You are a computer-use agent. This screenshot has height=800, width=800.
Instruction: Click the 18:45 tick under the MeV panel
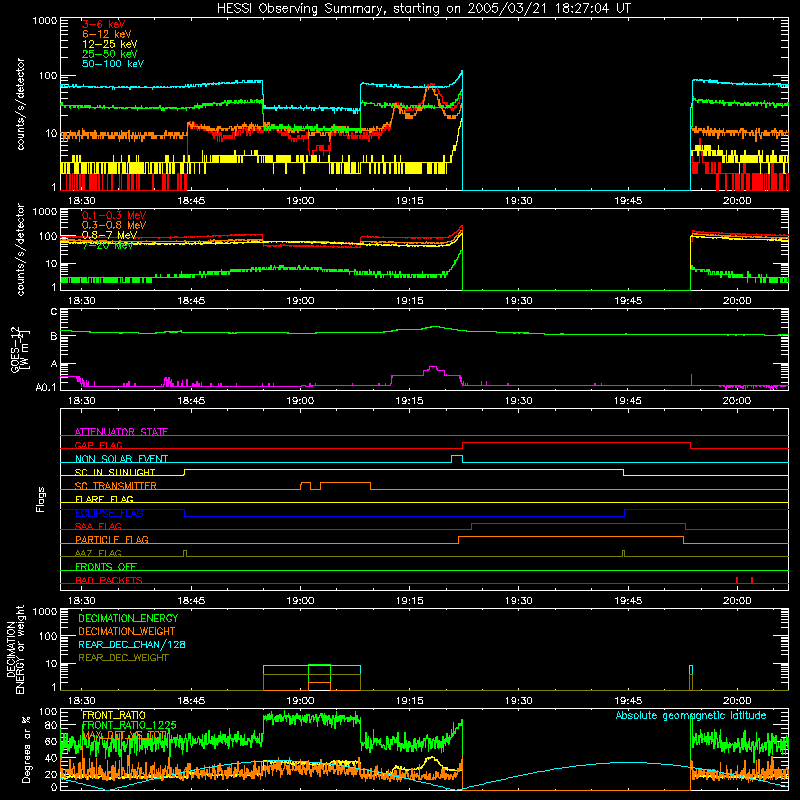(x=191, y=301)
